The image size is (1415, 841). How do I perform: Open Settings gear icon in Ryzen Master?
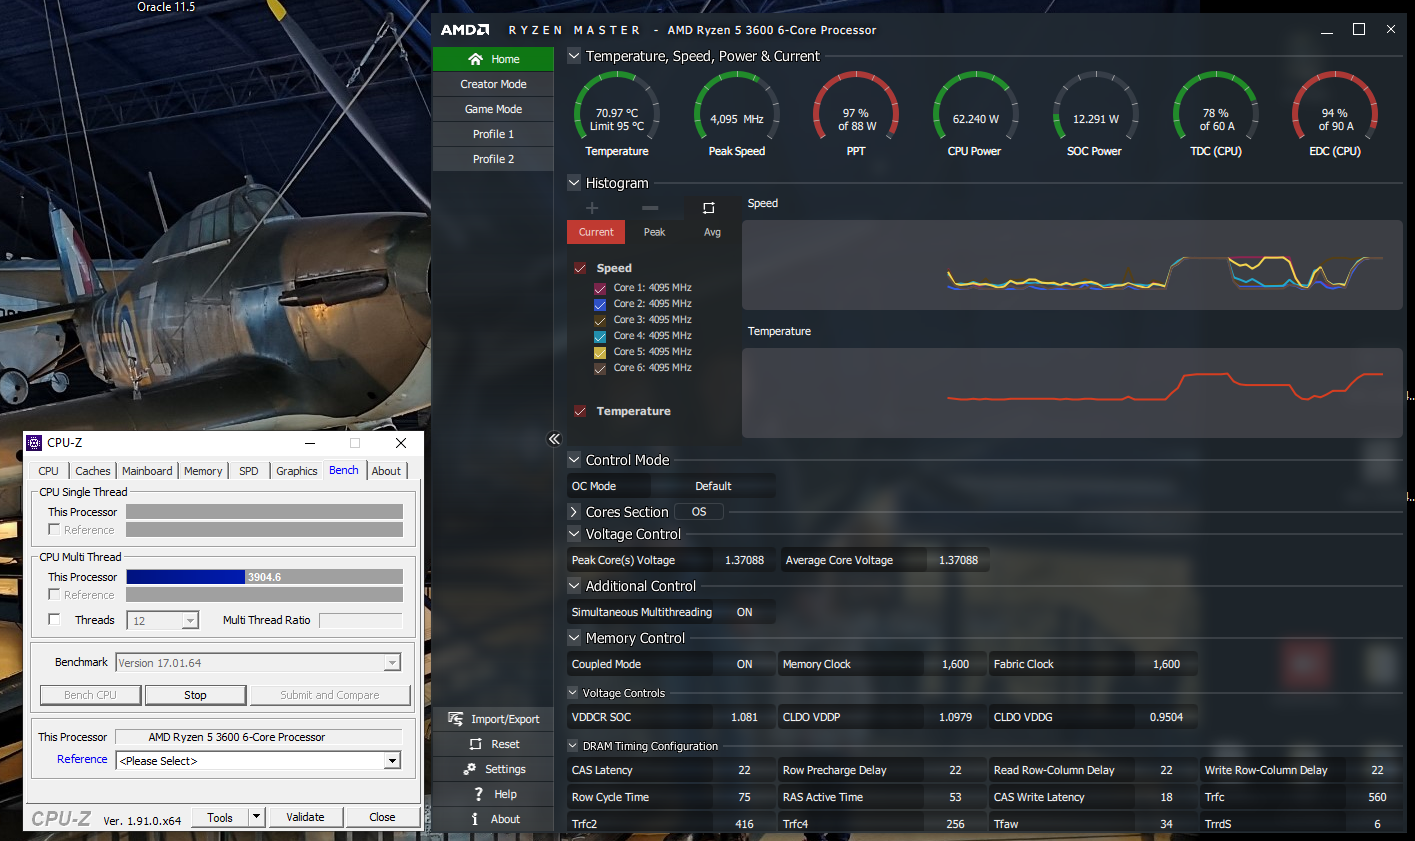469,769
